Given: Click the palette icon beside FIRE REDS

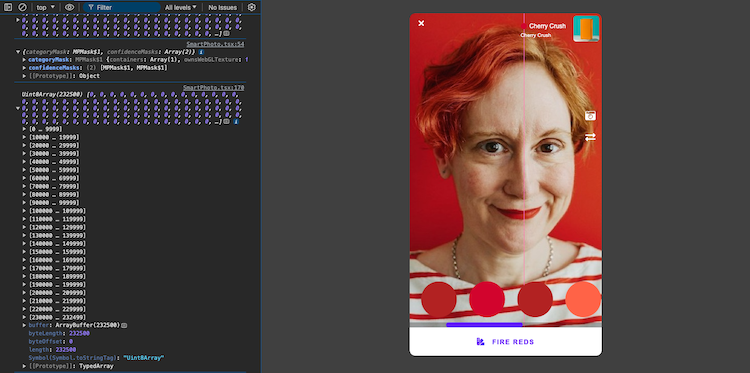Looking at the screenshot, I should (x=480, y=341).
